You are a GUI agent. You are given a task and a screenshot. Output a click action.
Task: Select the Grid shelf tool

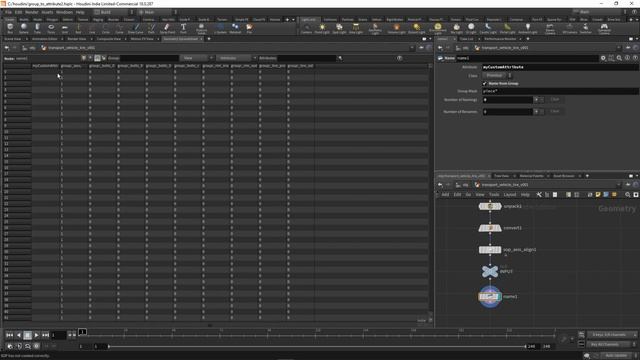tap(64, 28)
